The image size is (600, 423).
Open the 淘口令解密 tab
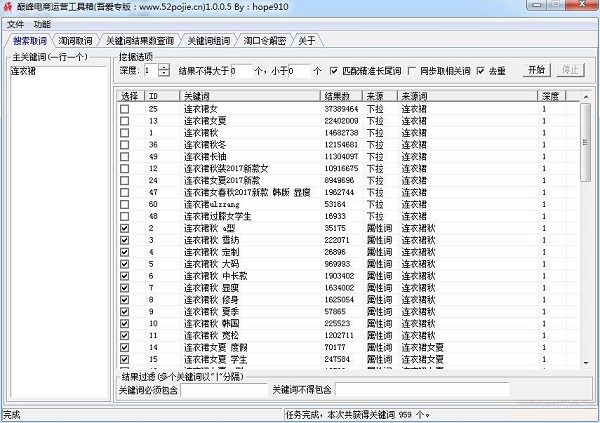click(265, 41)
